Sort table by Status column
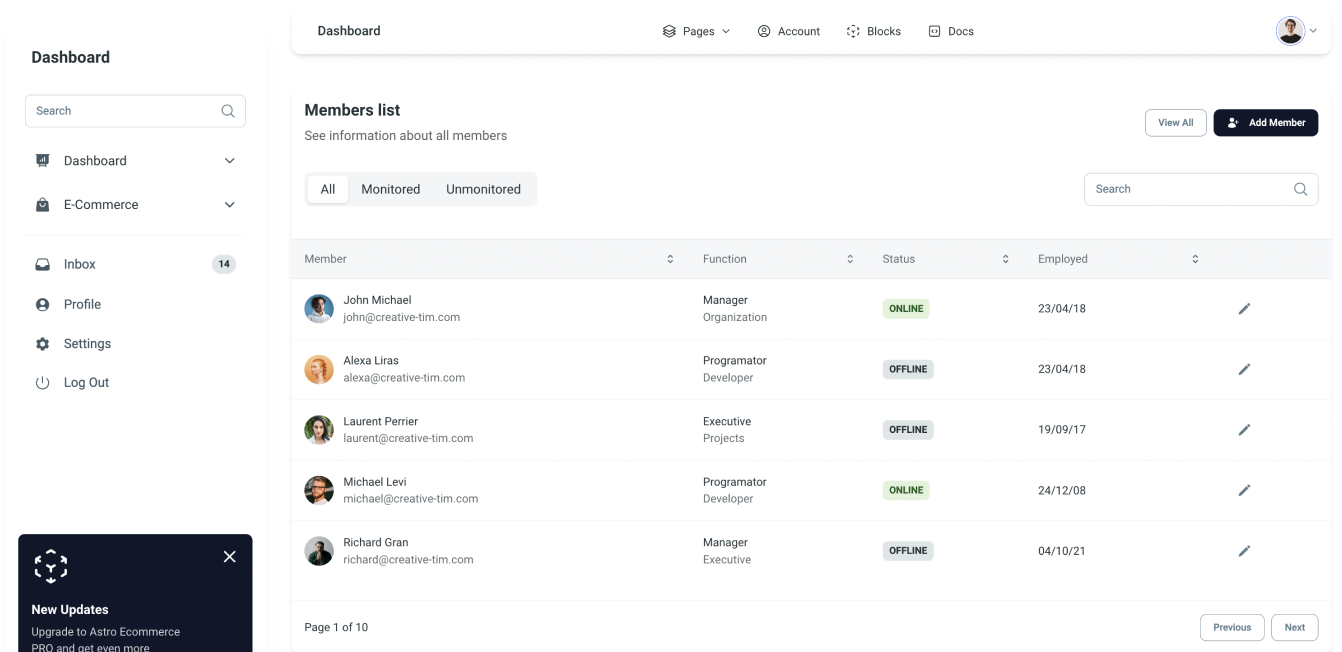Screen dimensions: 1342x652 click(x=1005, y=259)
